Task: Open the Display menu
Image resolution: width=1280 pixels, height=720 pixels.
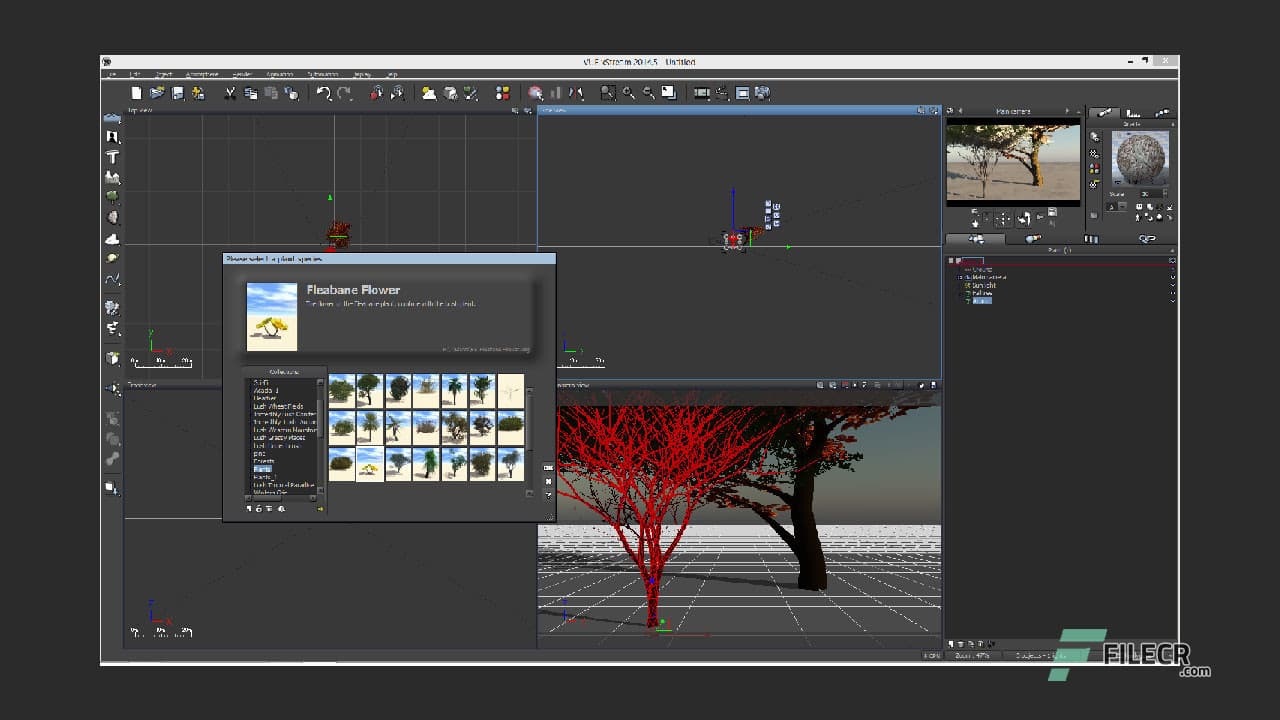Action: click(361, 75)
